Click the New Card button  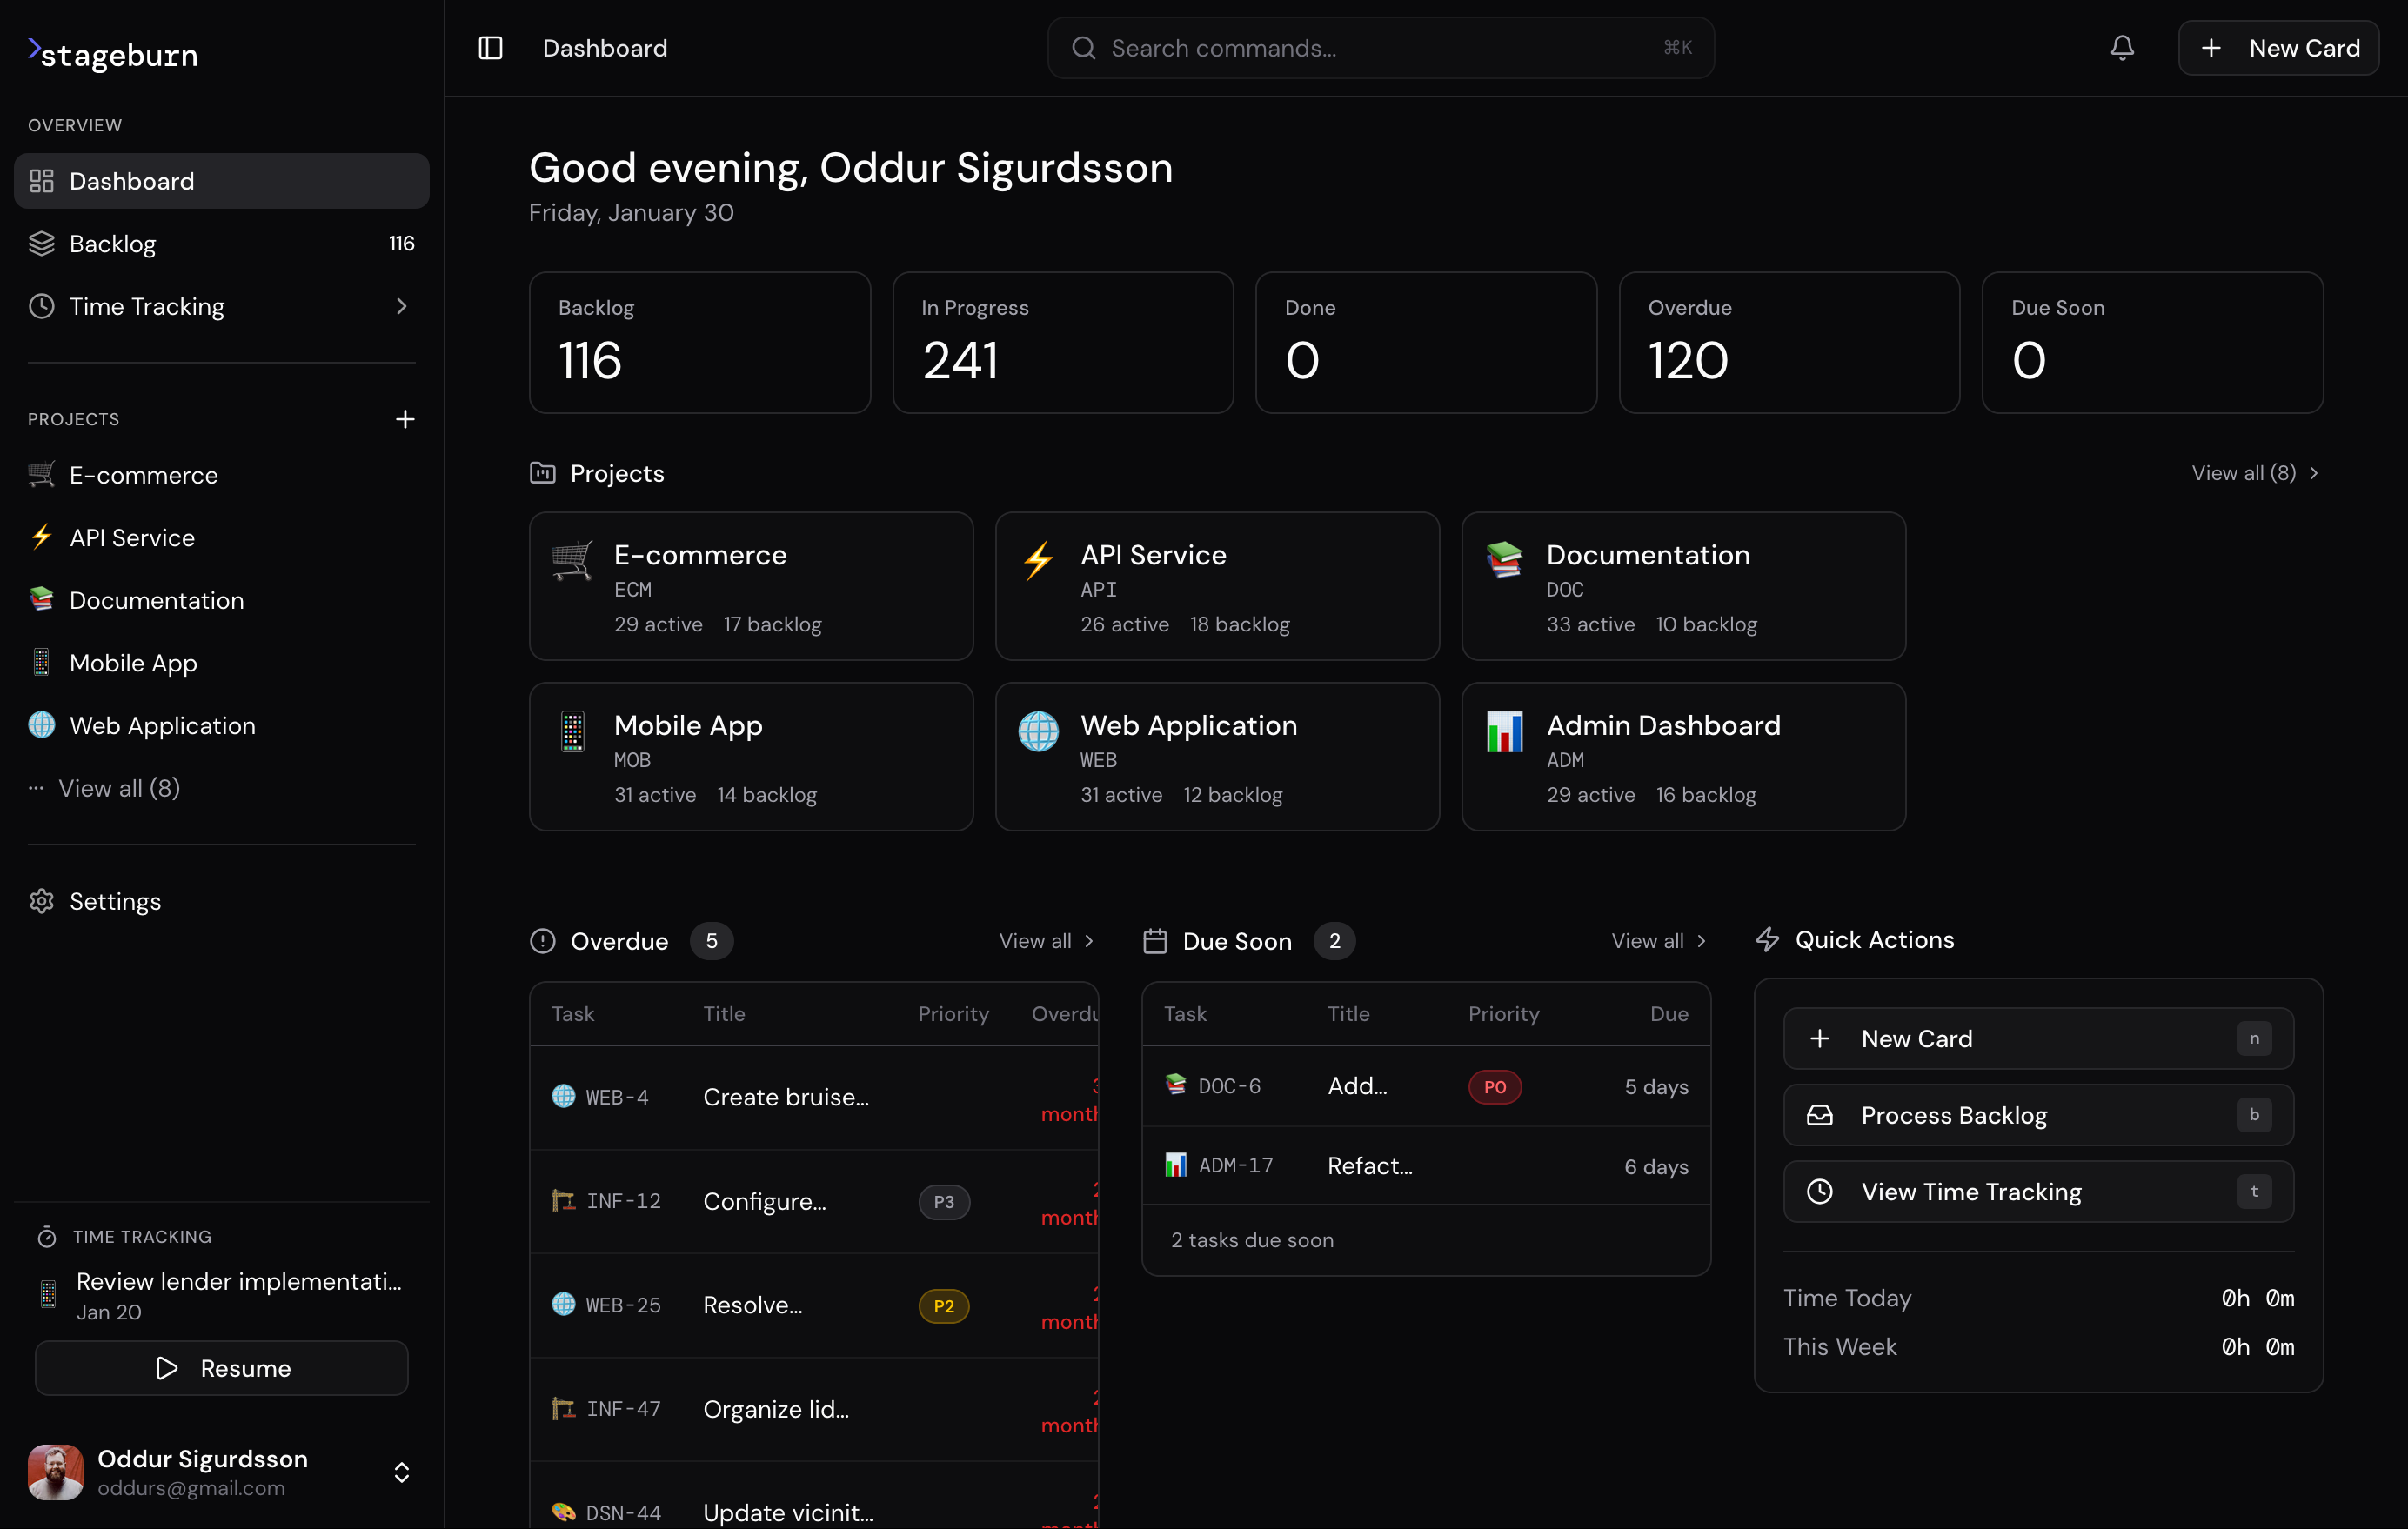pos(2279,47)
